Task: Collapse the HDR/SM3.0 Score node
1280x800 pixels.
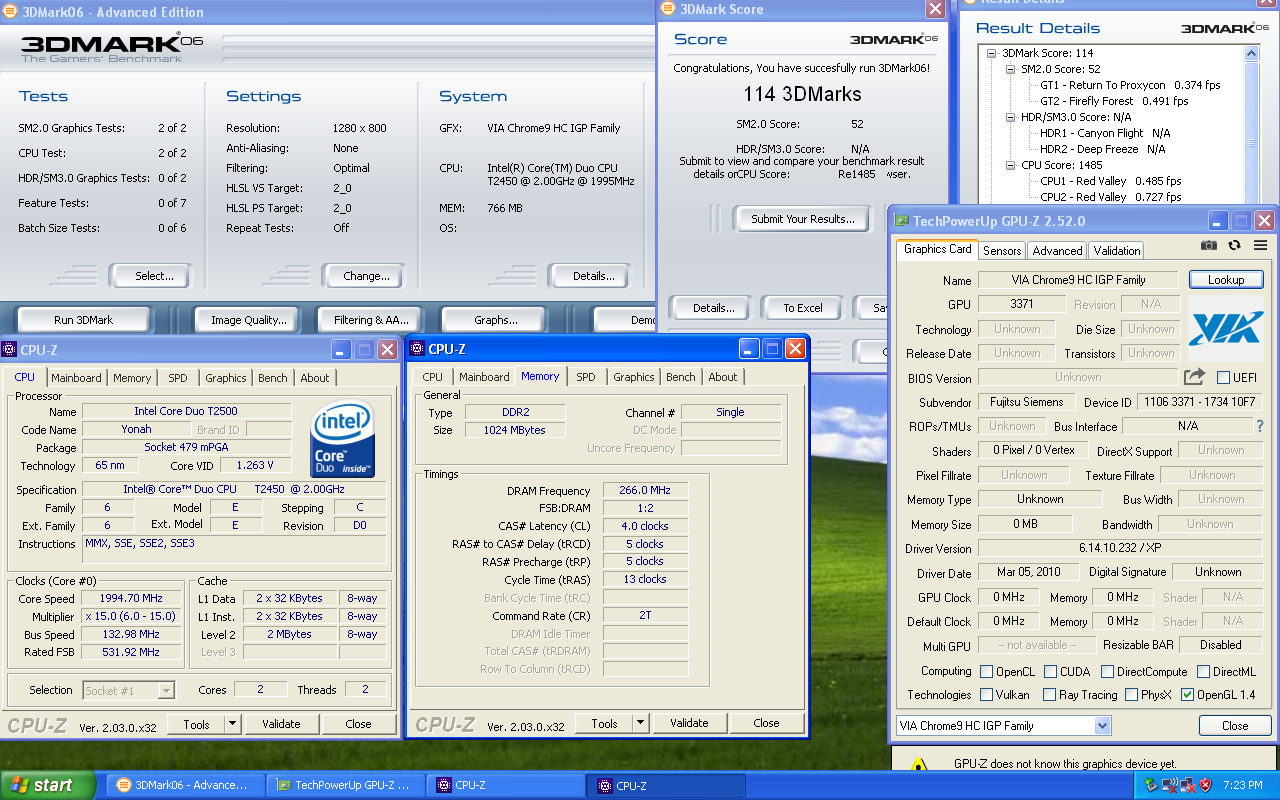Action: point(1010,117)
